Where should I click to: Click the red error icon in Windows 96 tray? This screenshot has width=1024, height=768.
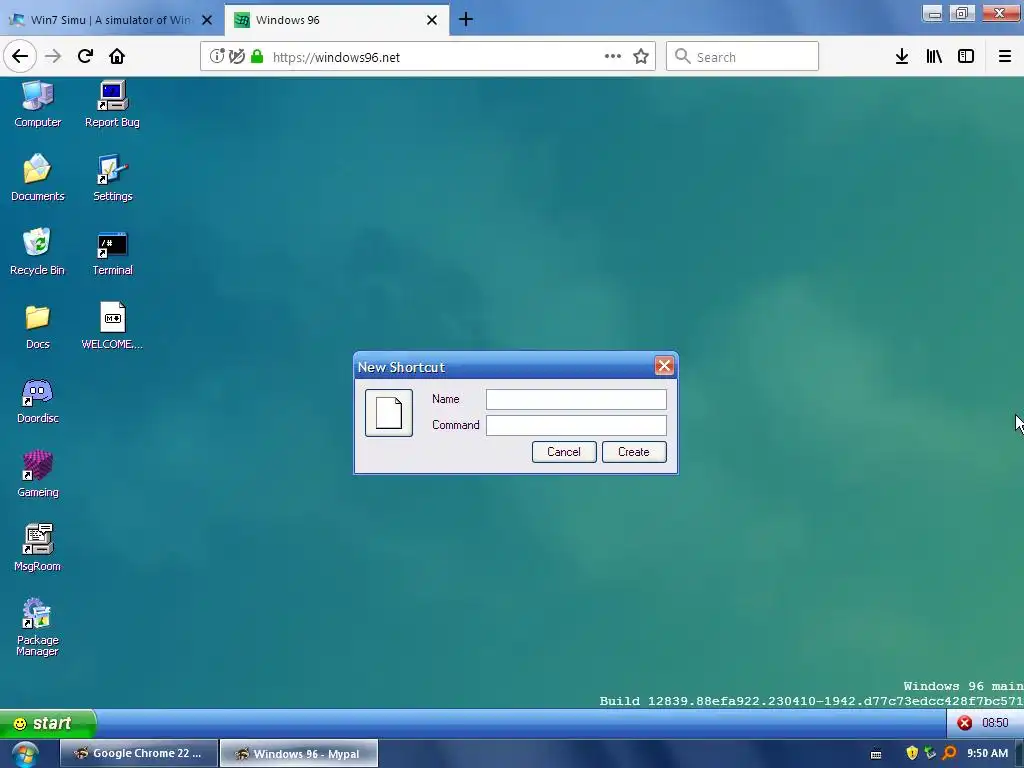pos(965,723)
